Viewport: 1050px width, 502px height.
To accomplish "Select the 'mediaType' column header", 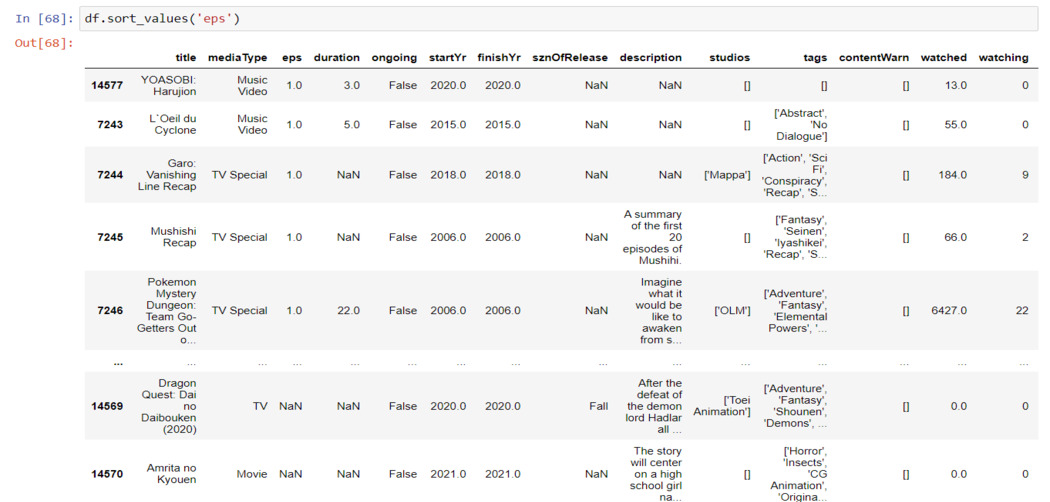I will point(237,58).
